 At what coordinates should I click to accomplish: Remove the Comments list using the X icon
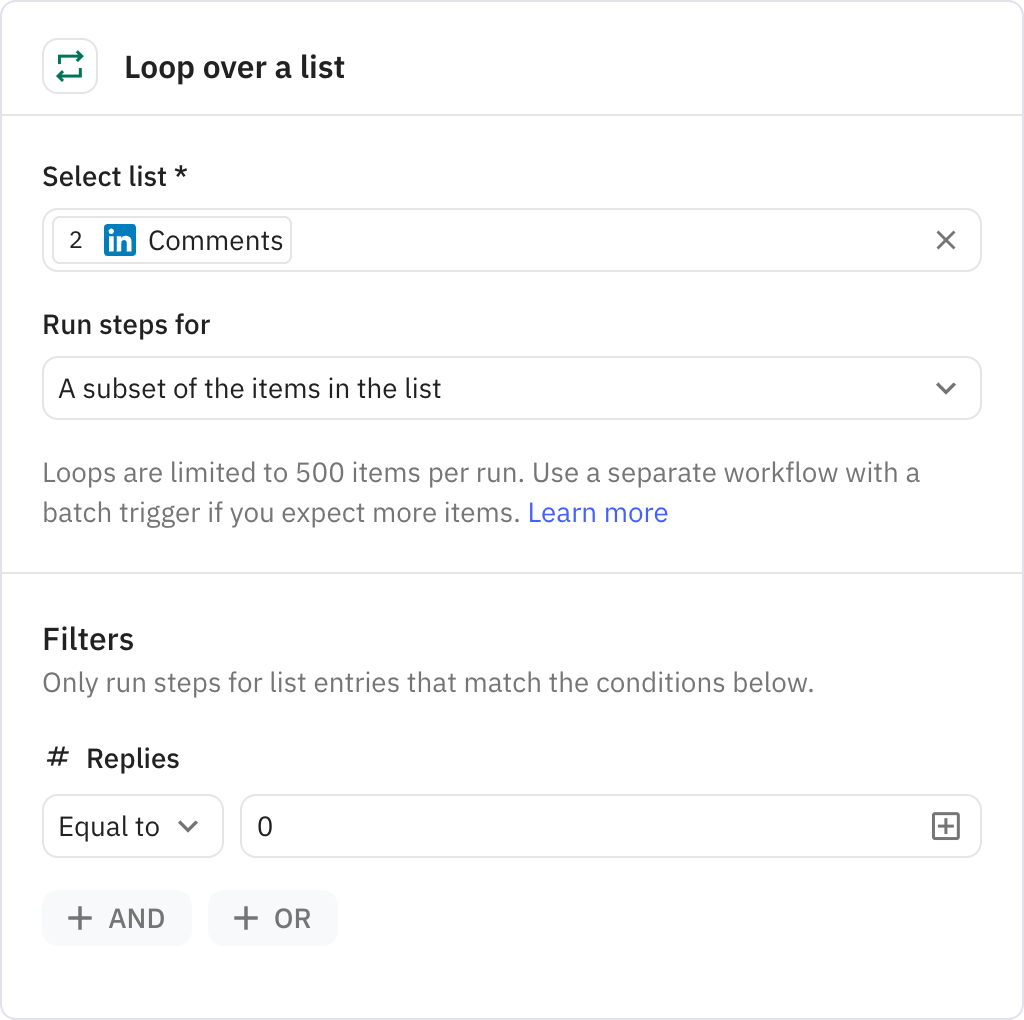pyautogui.click(x=945, y=240)
